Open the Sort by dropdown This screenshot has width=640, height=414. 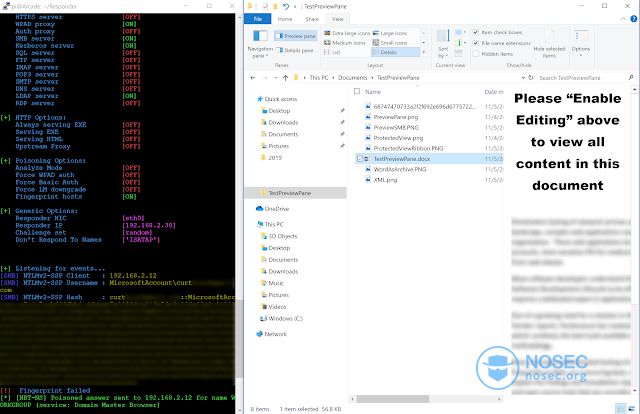[x=443, y=44]
